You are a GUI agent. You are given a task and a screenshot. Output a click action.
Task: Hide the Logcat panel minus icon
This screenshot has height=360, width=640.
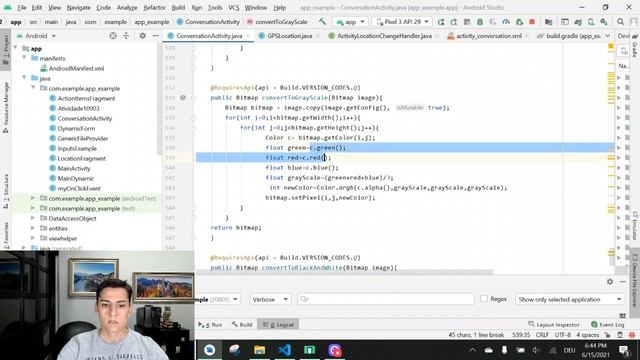pyautogui.click(x=623, y=282)
